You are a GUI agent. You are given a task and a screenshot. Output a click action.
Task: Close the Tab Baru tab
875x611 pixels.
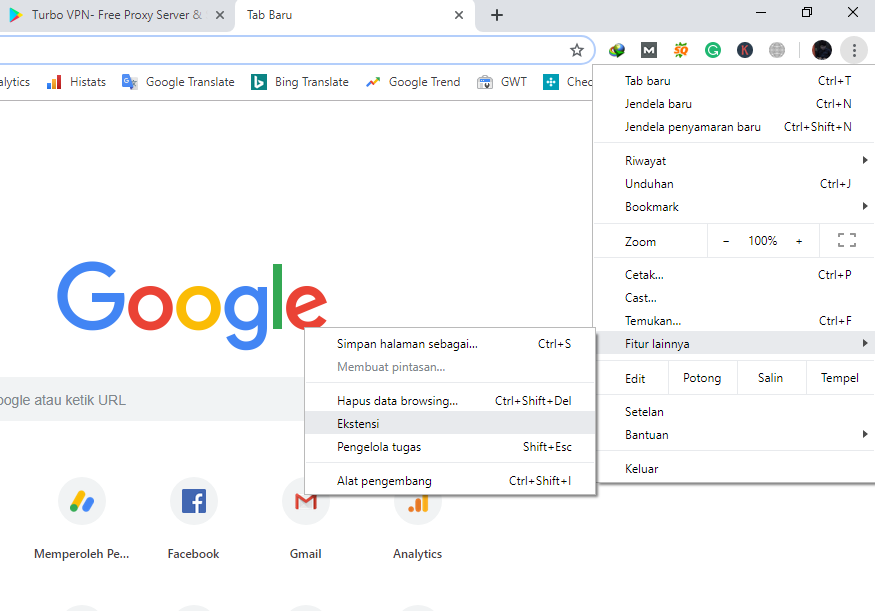tap(459, 15)
